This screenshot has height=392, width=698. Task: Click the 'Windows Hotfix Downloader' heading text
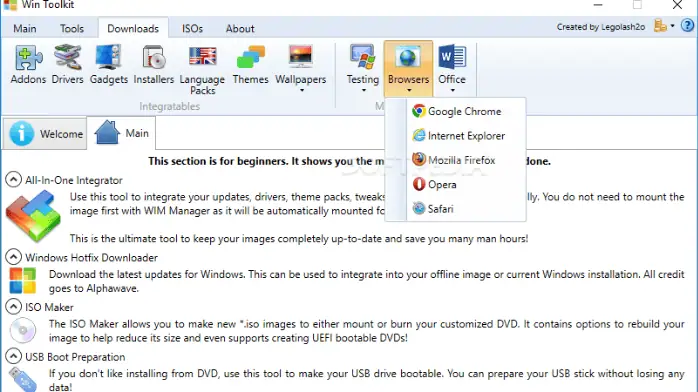pos(91,258)
